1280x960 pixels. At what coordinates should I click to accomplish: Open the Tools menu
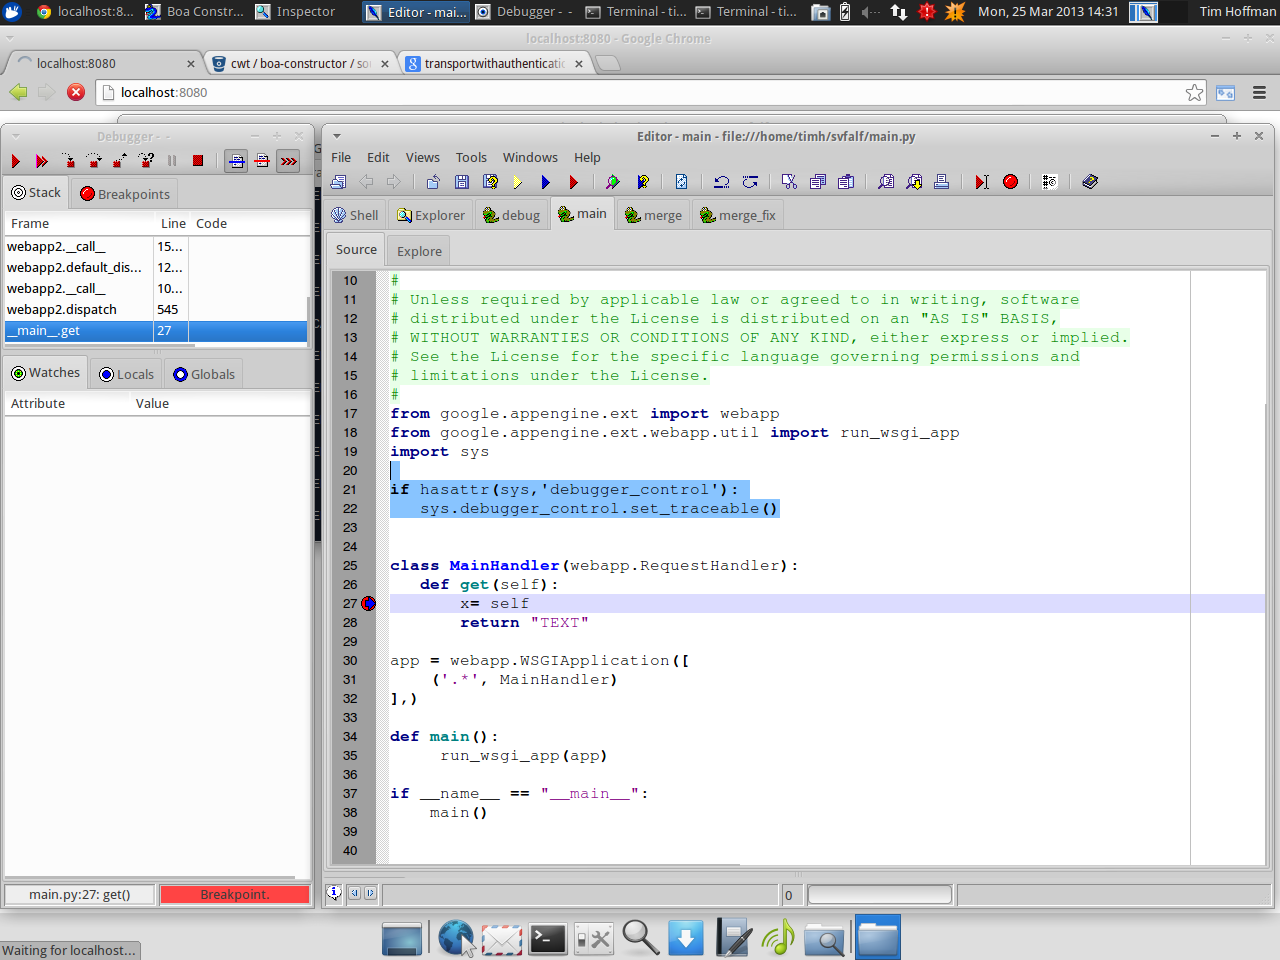pyautogui.click(x=471, y=157)
